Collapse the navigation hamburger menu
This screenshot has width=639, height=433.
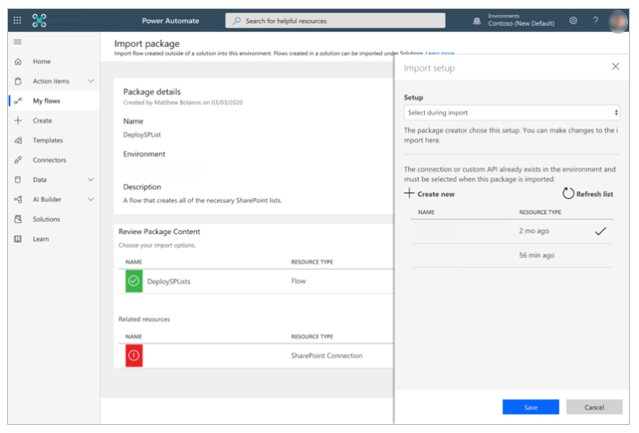tap(18, 42)
